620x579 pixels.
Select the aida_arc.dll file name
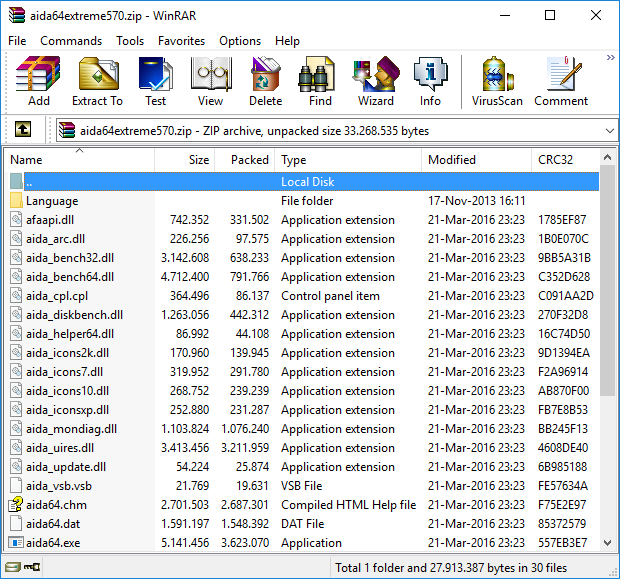pyautogui.click(x=55, y=239)
